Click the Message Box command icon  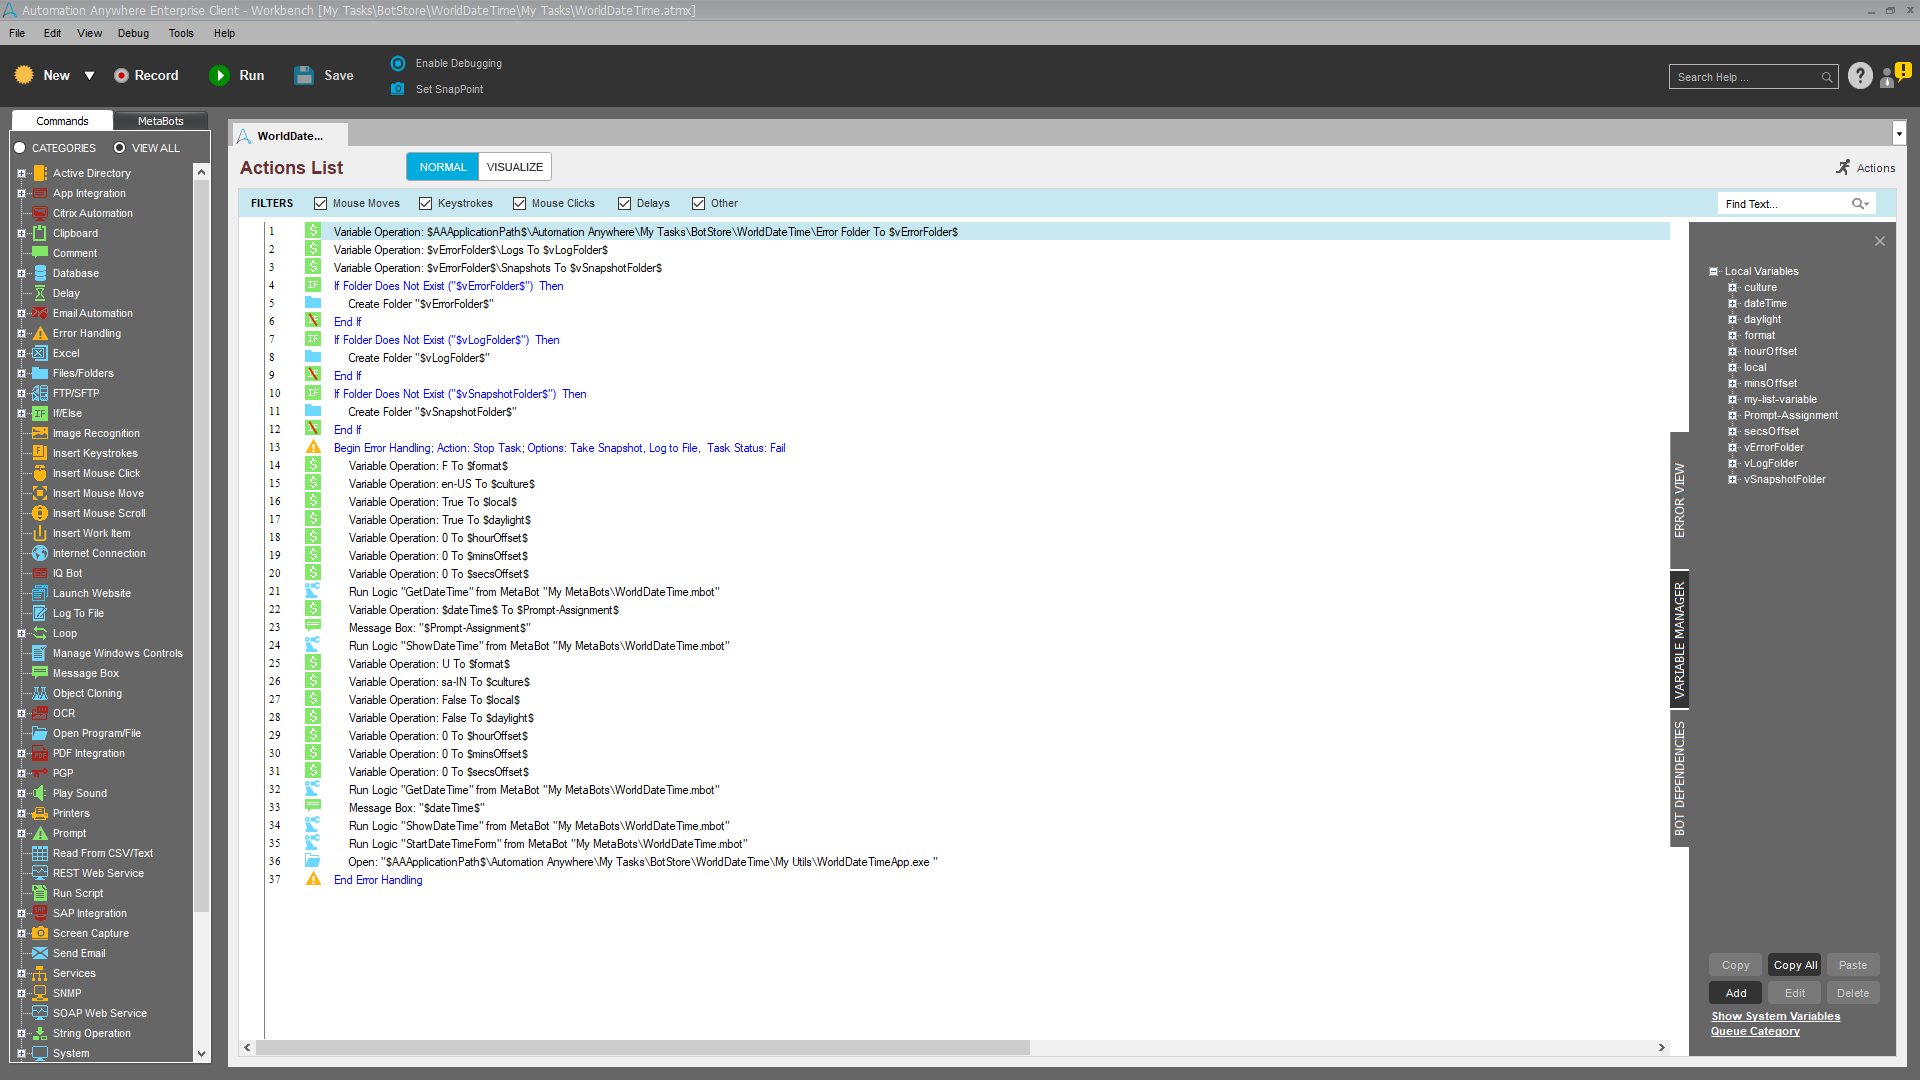point(40,673)
